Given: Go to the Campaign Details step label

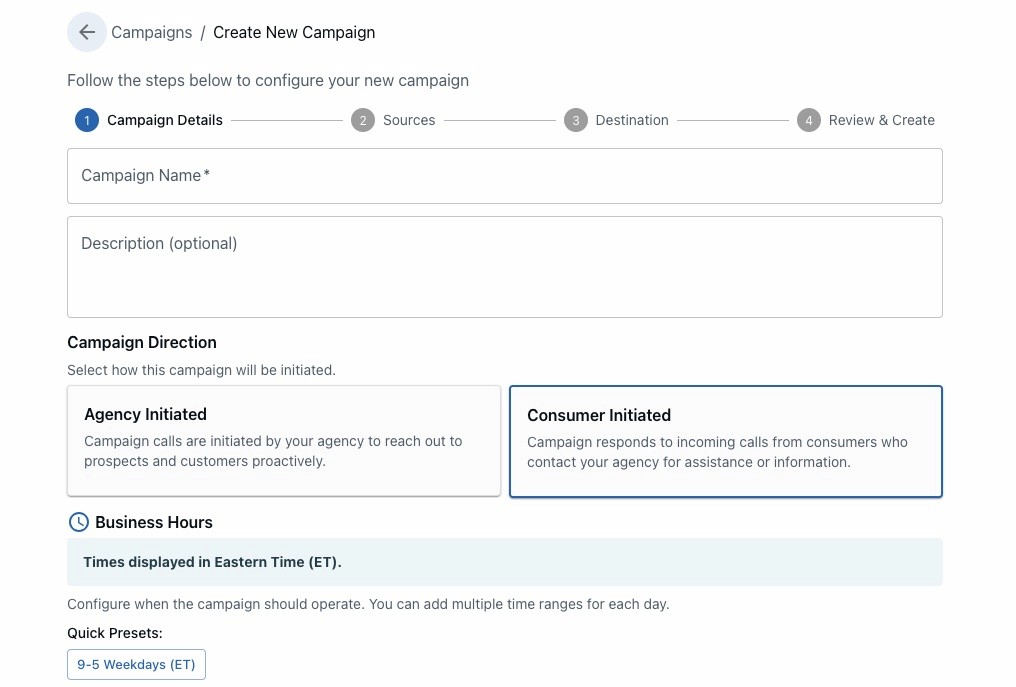Looking at the screenshot, I should pos(165,120).
